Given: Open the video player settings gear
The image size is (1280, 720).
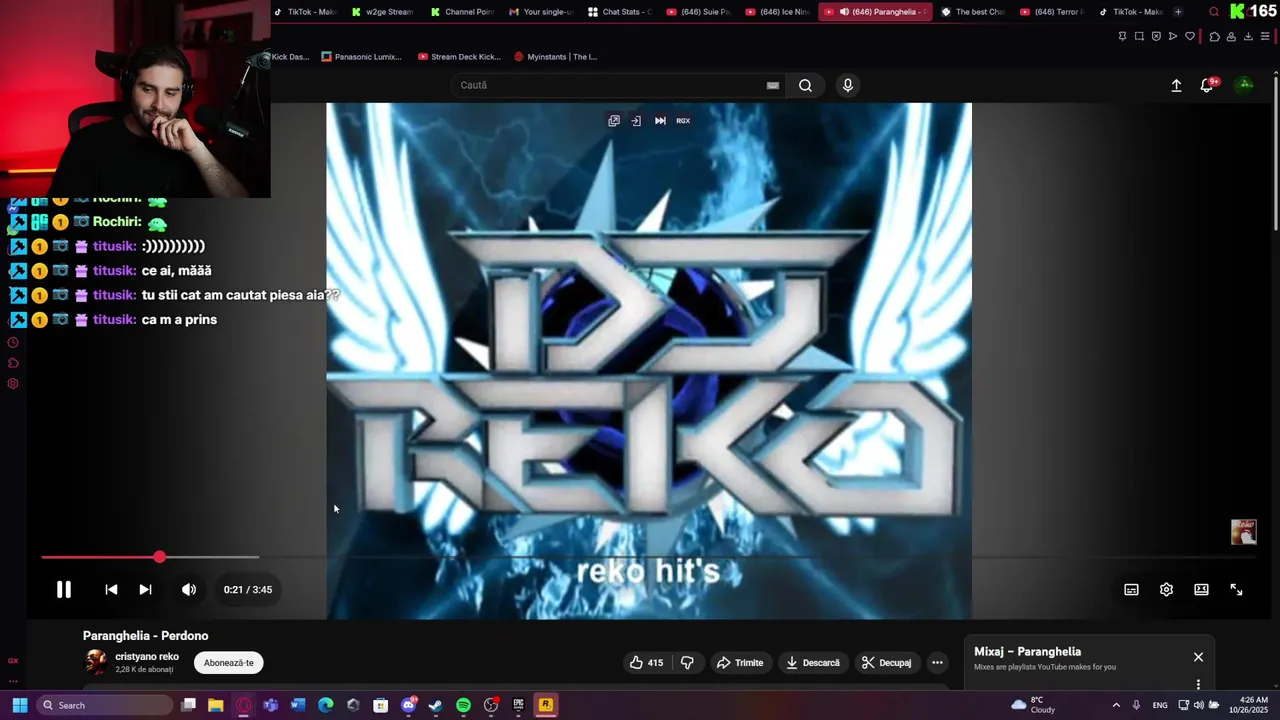Looking at the screenshot, I should click(1166, 590).
